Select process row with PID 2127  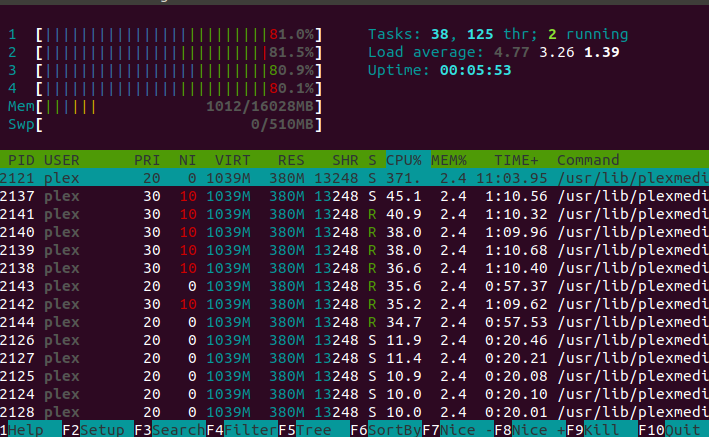pyautogui.click(x=354, y=358)
